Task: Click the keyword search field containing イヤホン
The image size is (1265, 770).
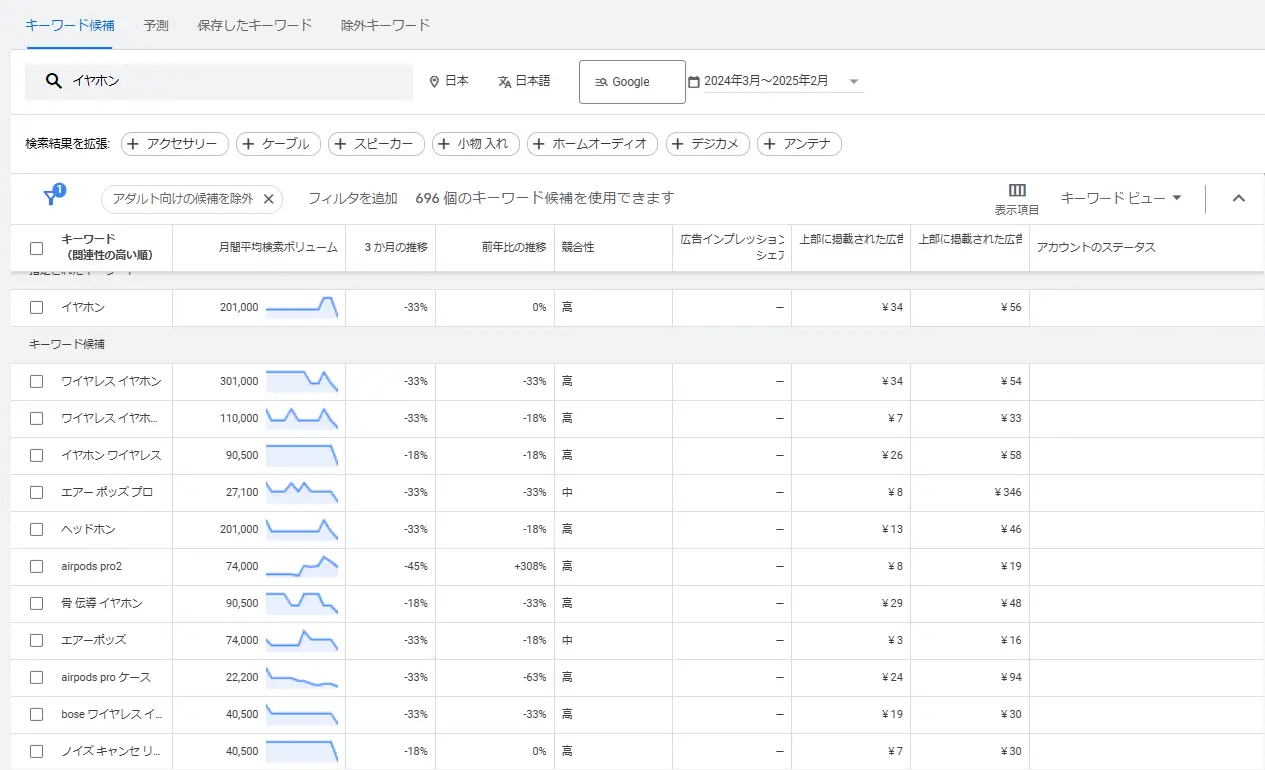Action: tap(219, 81)
